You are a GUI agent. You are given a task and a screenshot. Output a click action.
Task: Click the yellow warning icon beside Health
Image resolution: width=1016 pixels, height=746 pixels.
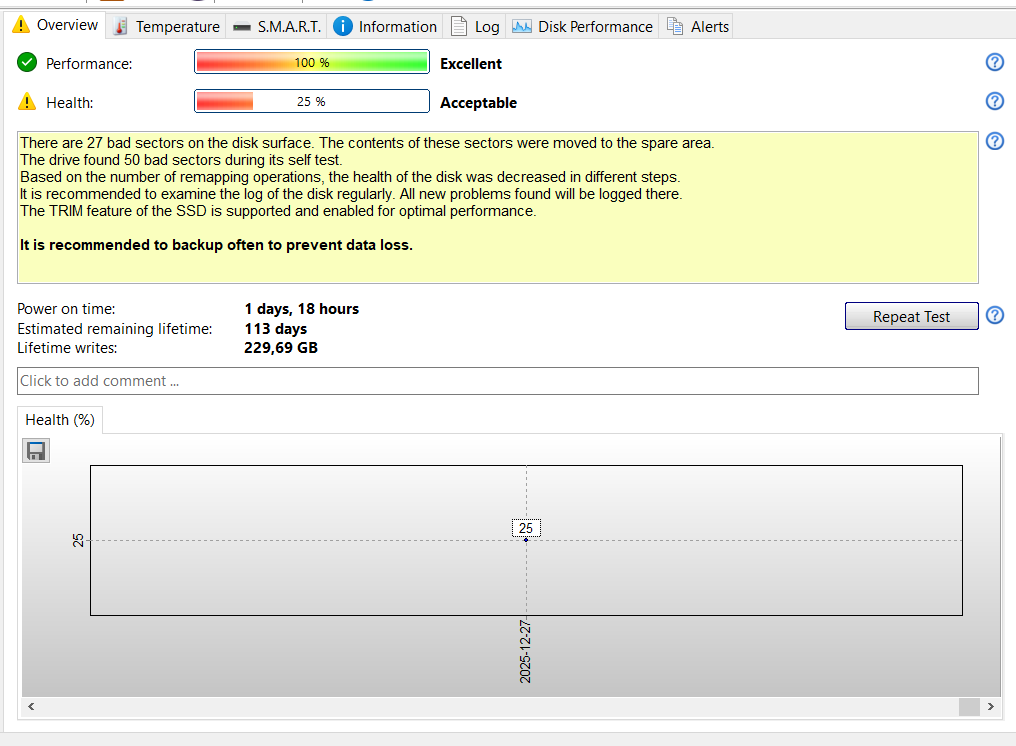point(27,102)
